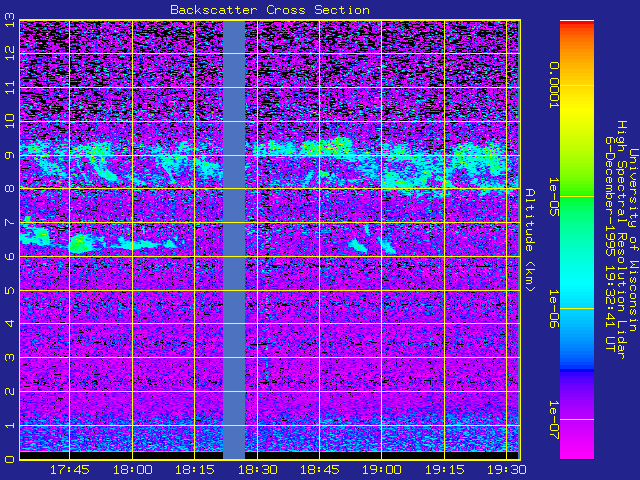Click altitude label 0 on the y-axis
The width and height of the screenshot is (640, 480).
point(9,459)
